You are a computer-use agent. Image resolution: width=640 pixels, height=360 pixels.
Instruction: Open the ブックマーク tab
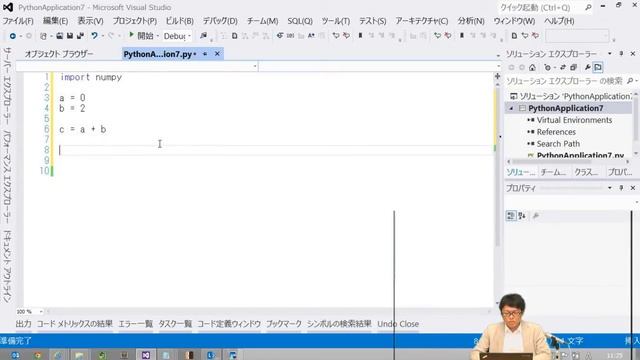pos(284,324)
